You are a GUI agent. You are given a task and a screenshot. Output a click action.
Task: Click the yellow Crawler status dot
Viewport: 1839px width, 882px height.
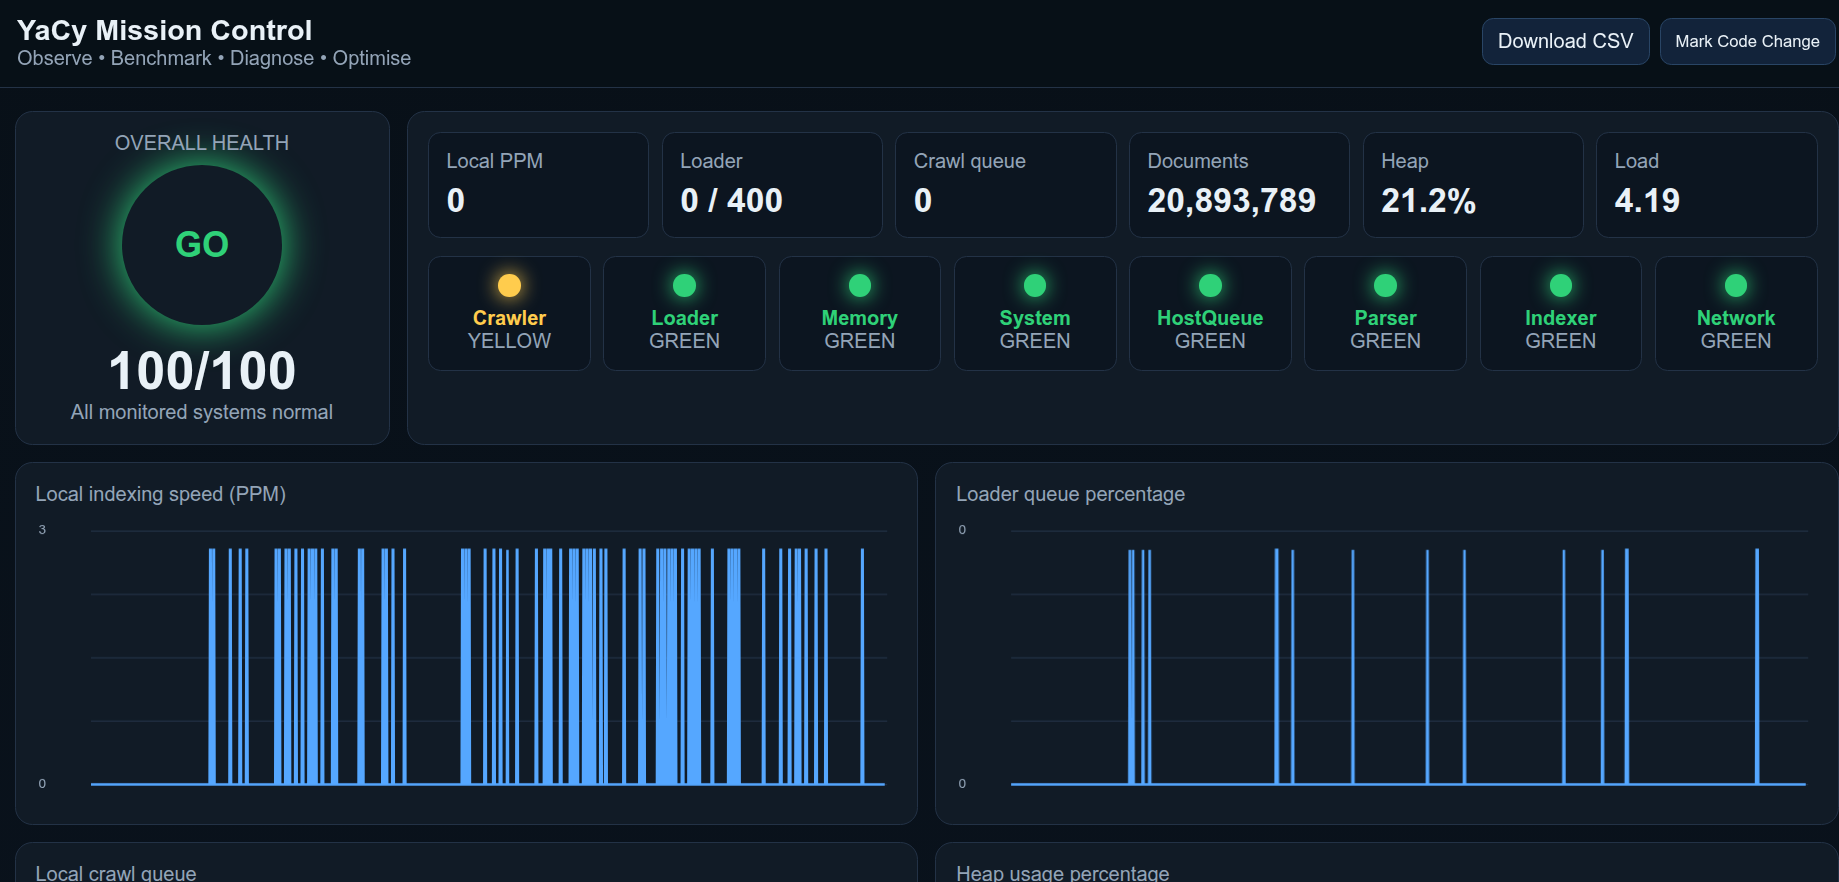(x=509, y=286)
